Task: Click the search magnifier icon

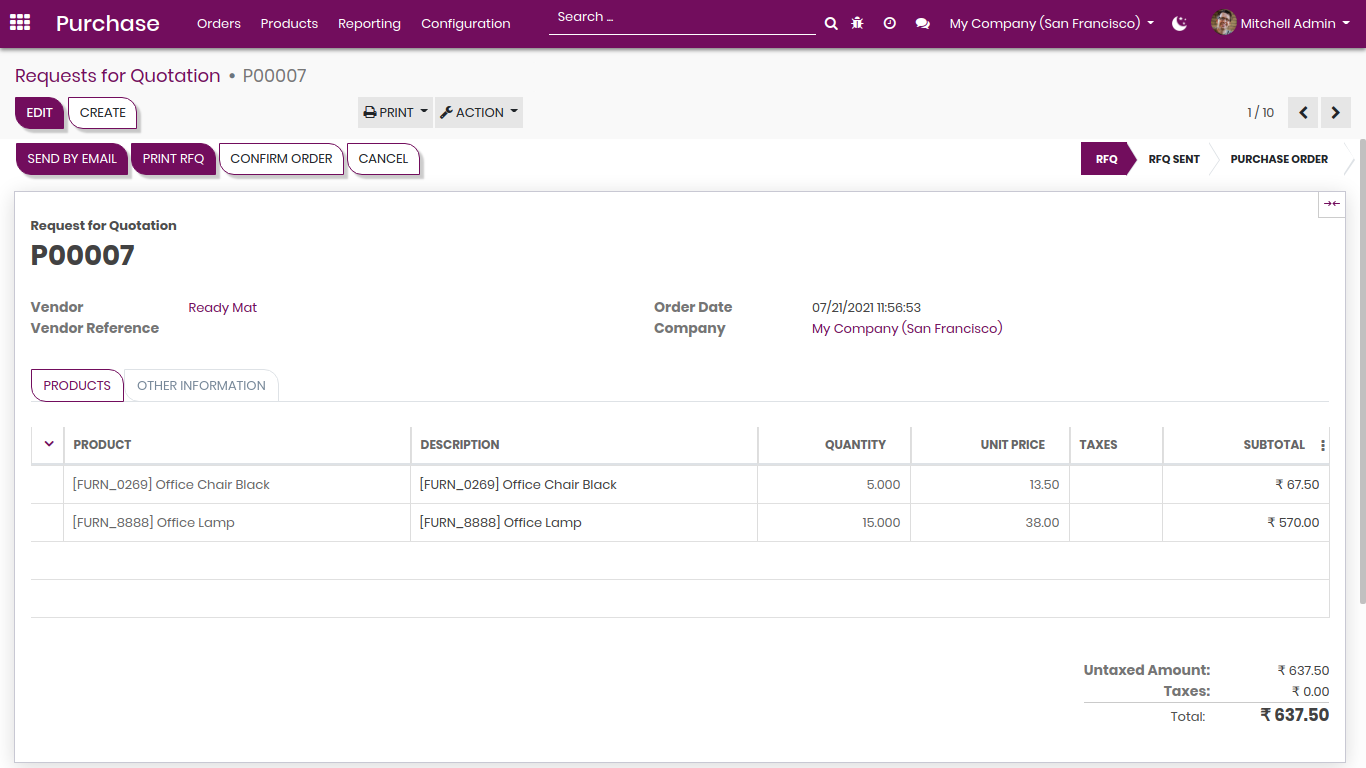Action: pos(831,23)
